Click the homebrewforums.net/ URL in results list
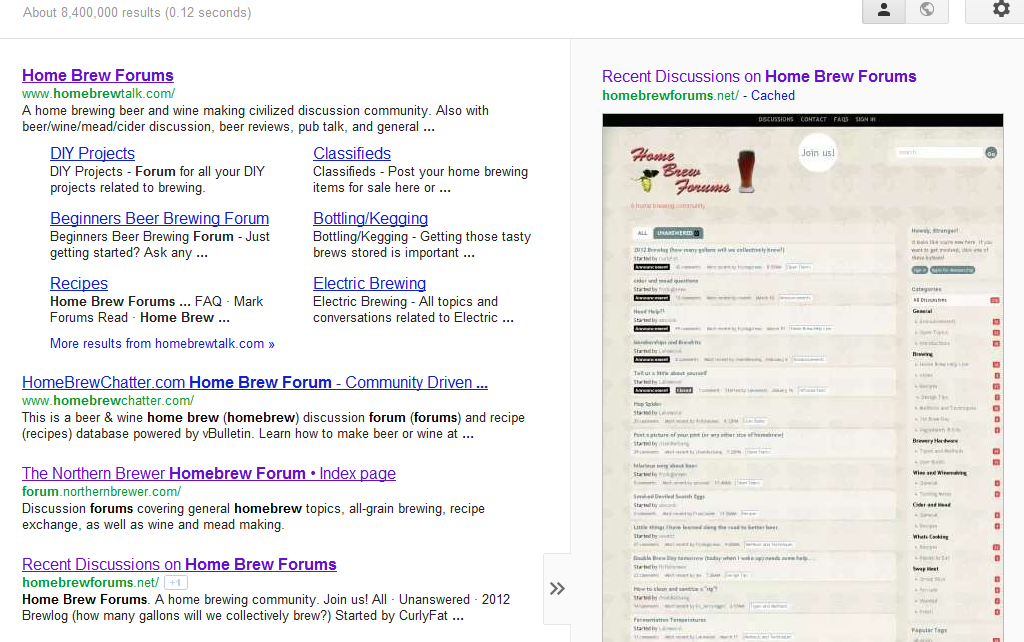The width and height of the screenshot is (1024, 642). (90, 583)
